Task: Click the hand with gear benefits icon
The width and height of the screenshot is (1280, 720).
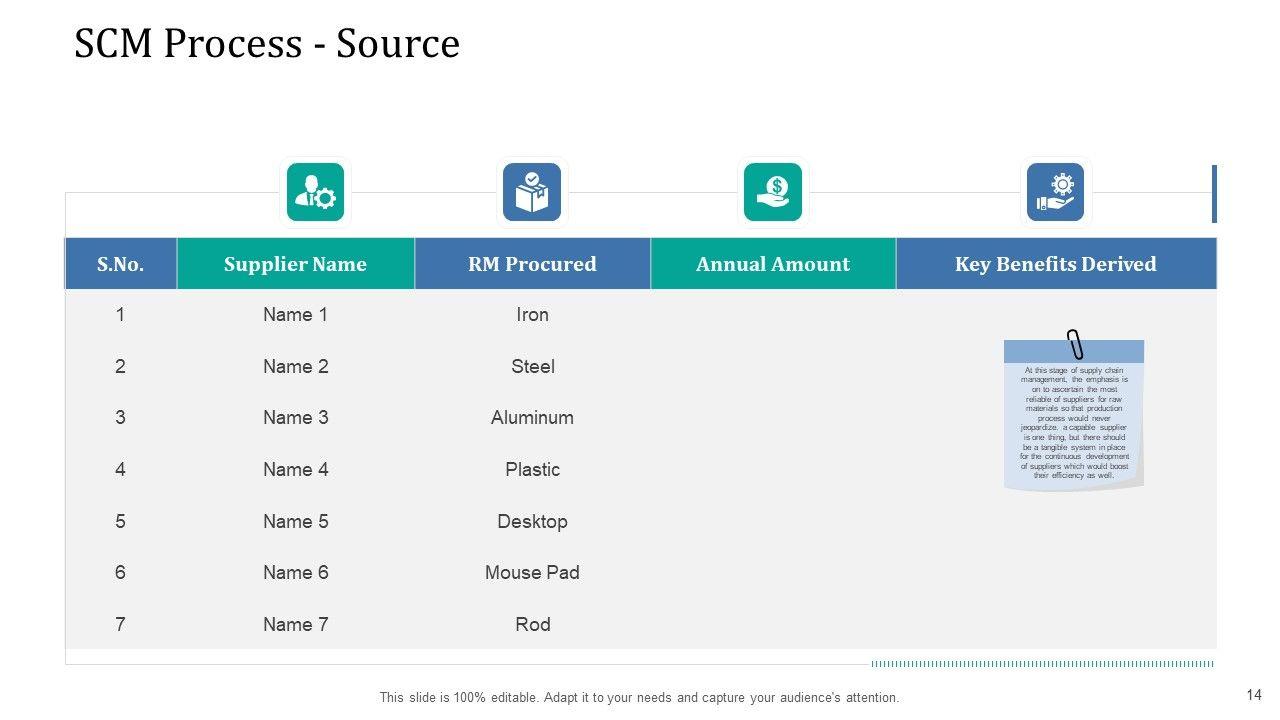Action: click(x=1055, y=192)
